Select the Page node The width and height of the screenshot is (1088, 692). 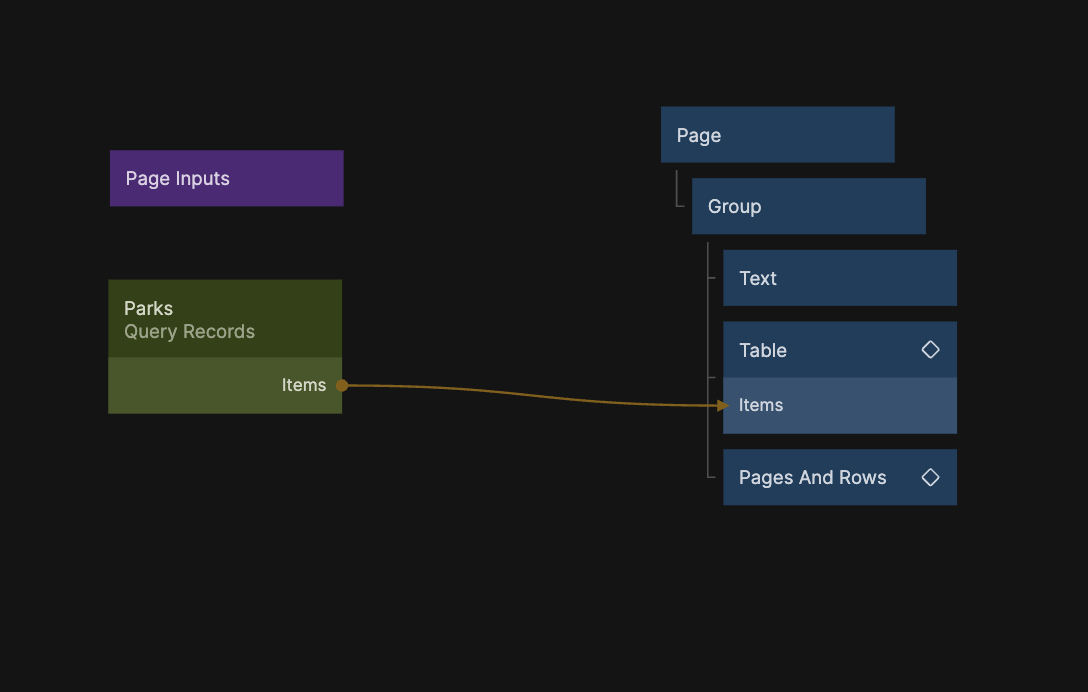click(777, 135)
